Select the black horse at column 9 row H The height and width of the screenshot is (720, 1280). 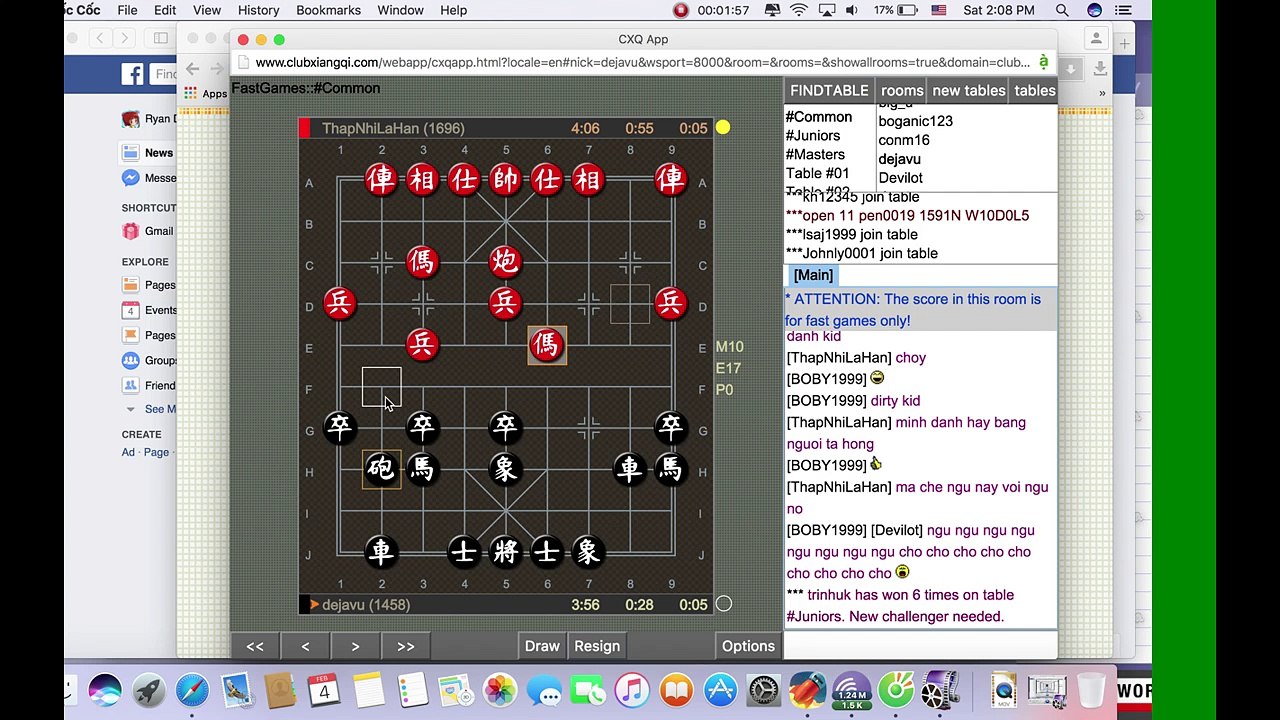tap(671, 468)
